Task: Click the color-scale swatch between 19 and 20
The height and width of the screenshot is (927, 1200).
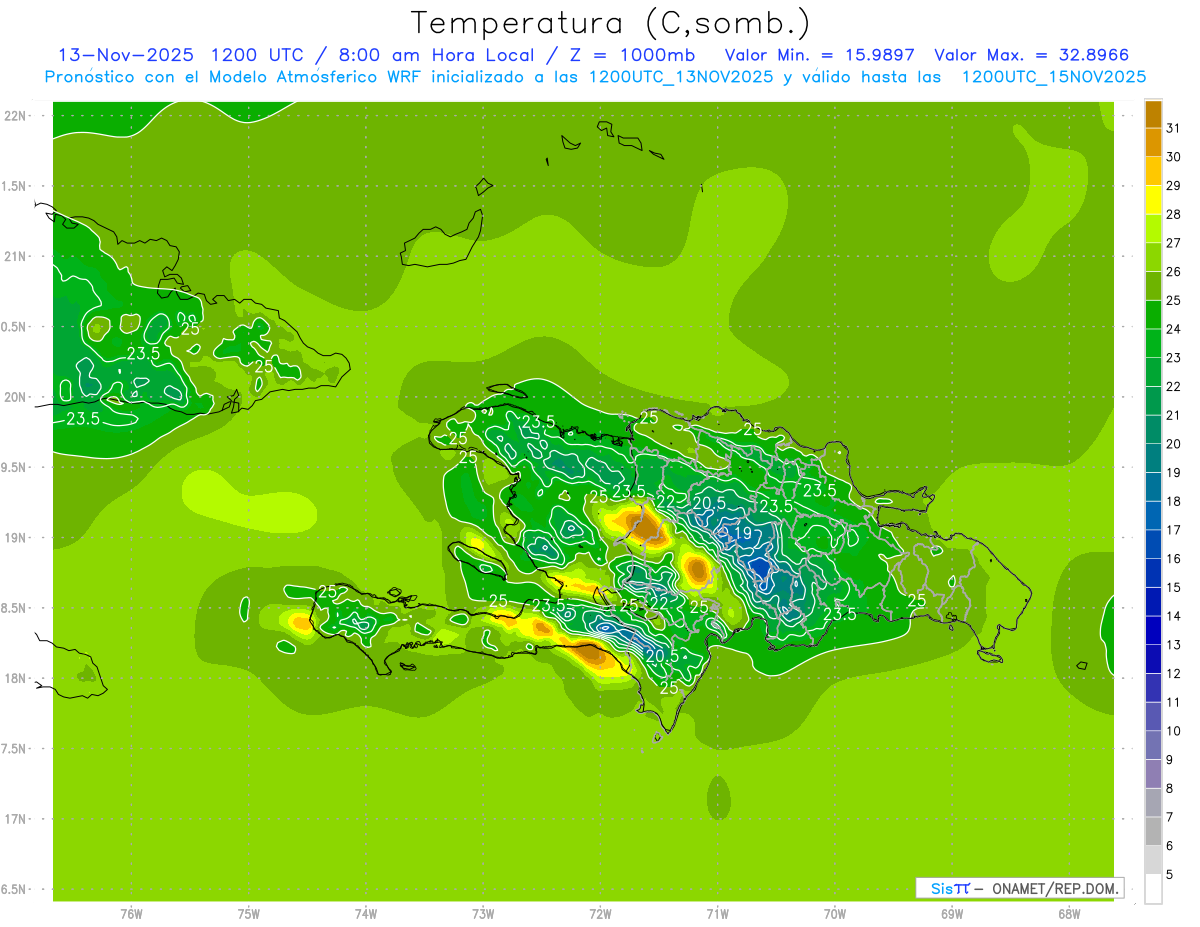Action: coord(1153,458)
